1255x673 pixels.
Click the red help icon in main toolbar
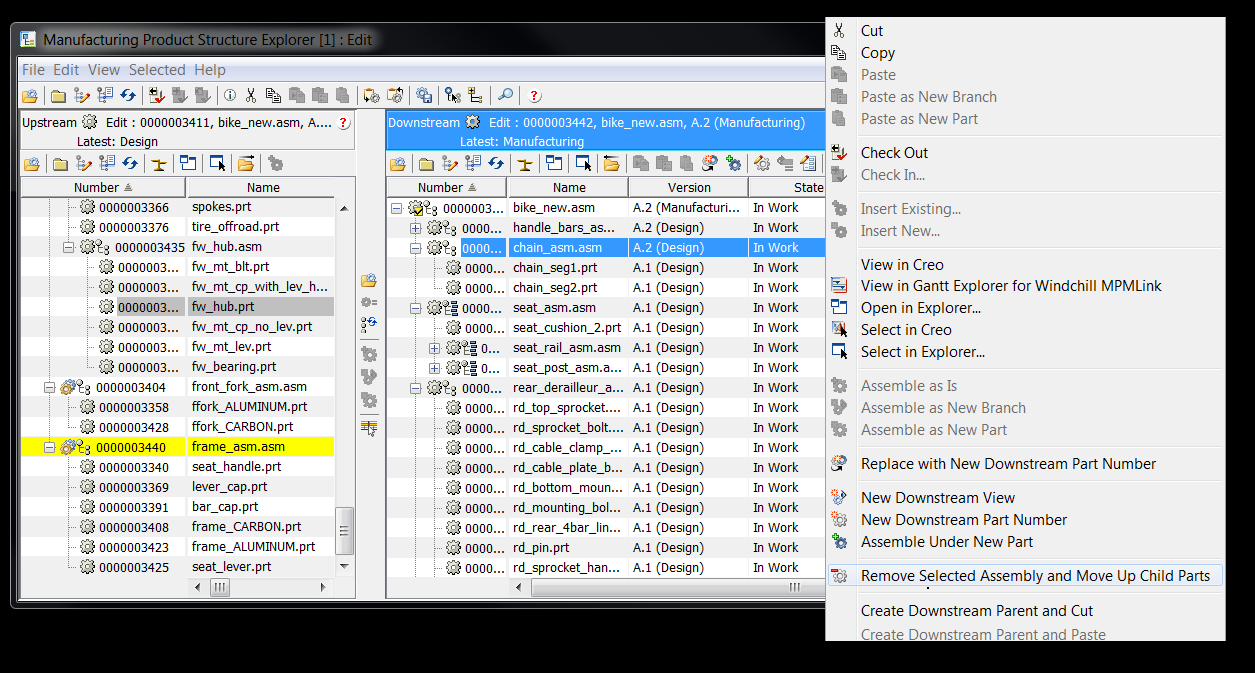[534, 96]
